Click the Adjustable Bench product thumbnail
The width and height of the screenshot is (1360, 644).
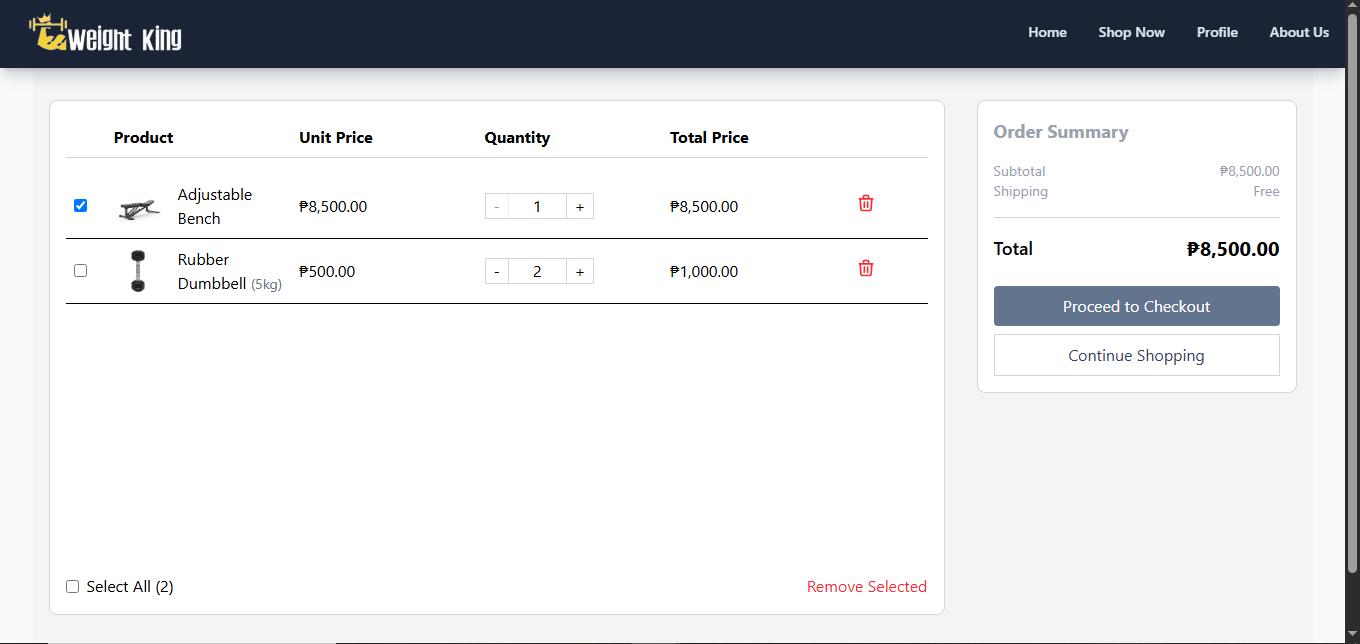(x=138, y=208)
